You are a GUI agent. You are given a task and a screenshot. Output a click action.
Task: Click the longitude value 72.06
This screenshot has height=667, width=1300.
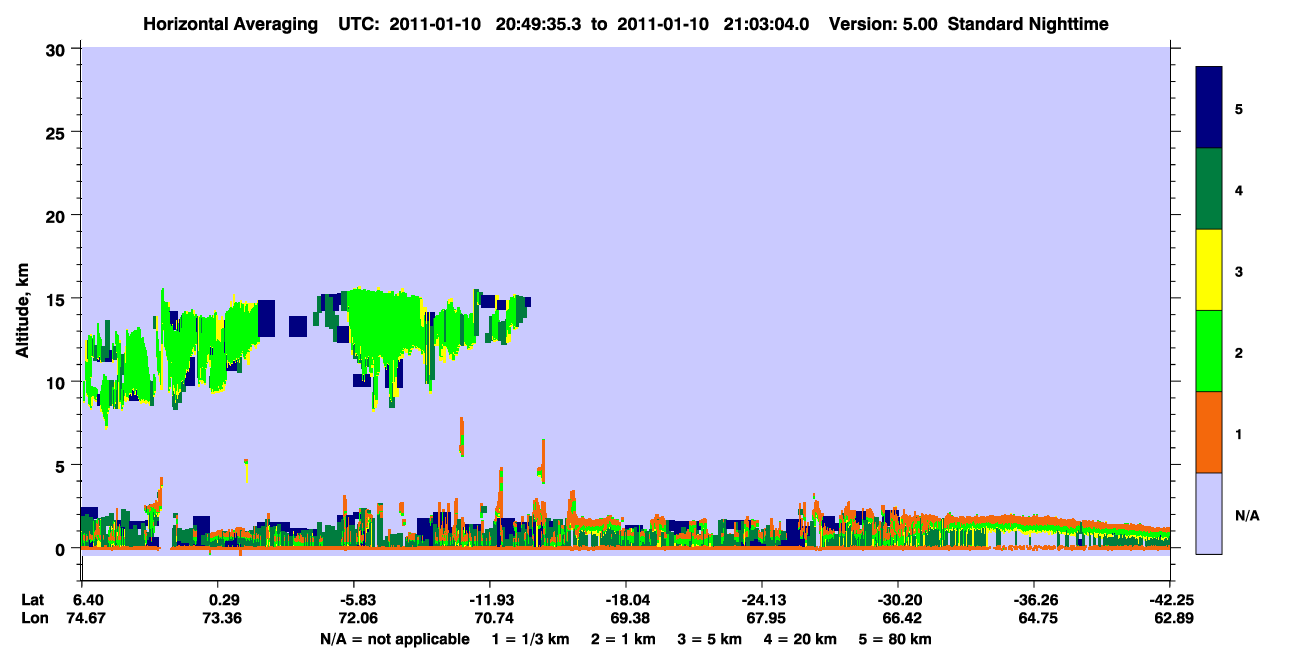pyautogui.click(x=360, y=618)
